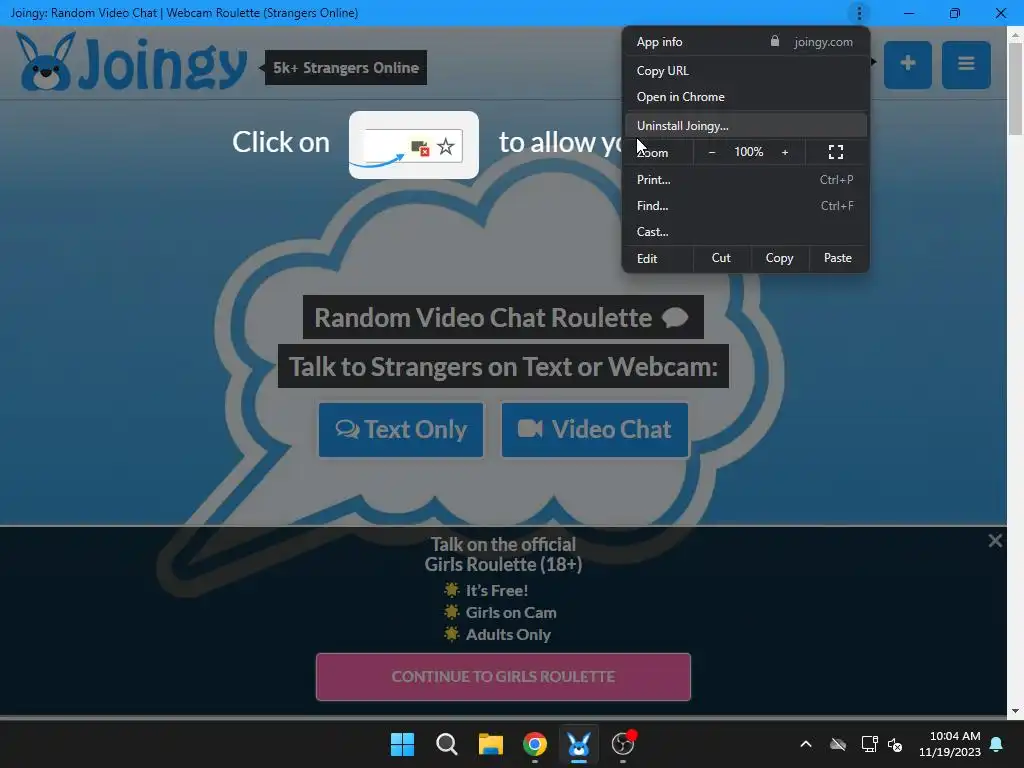Choose Find... in the menu

[x=746, y=206]
